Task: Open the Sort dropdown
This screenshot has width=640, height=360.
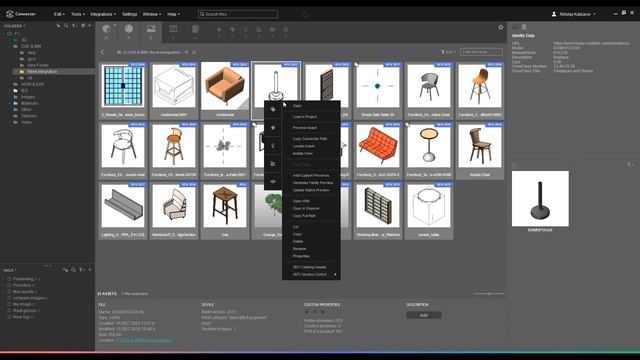Action: click(448, 52)
